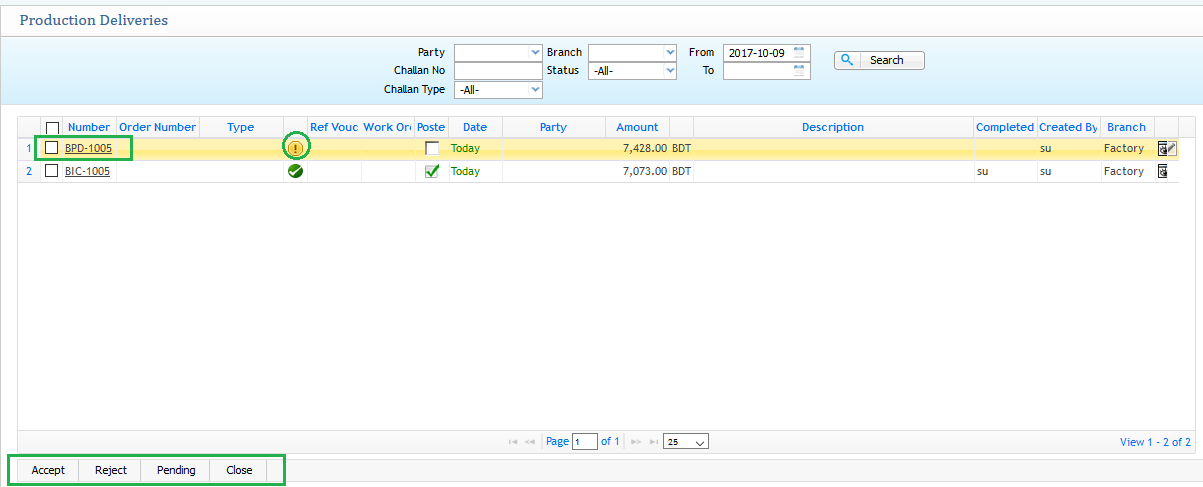The height and width of the screenshot is (487, 1203).
Task: Sort by the Number column header
Action: pyautogui.click(x=89, y=127)
